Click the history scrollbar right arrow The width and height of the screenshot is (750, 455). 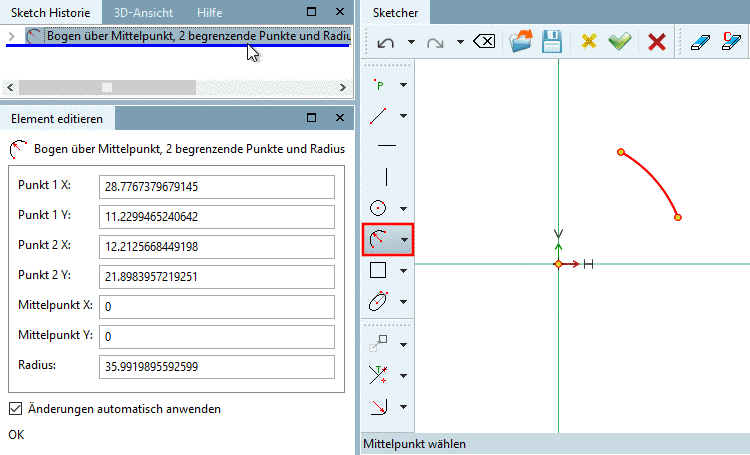click(342, 88)
